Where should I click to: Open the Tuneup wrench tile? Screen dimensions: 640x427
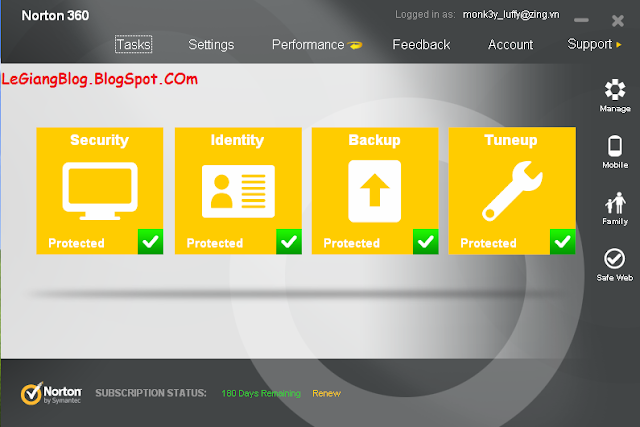click(512, 191)
